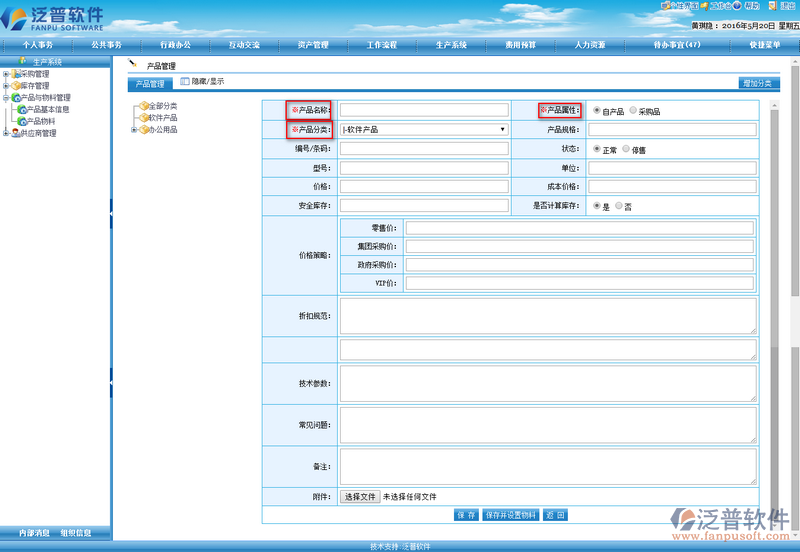The image size is (800, 552).
Task: Click the 退出 logout icon
Action: (x=772, y=6)
